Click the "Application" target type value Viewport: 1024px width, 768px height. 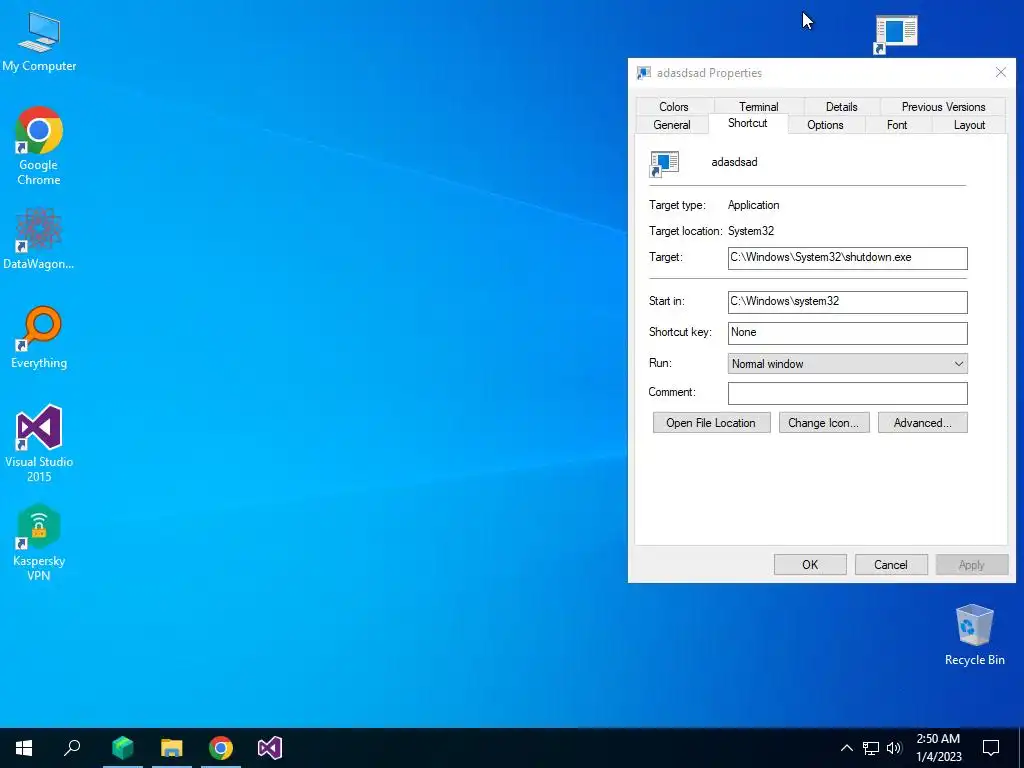(x=754, y=205)
